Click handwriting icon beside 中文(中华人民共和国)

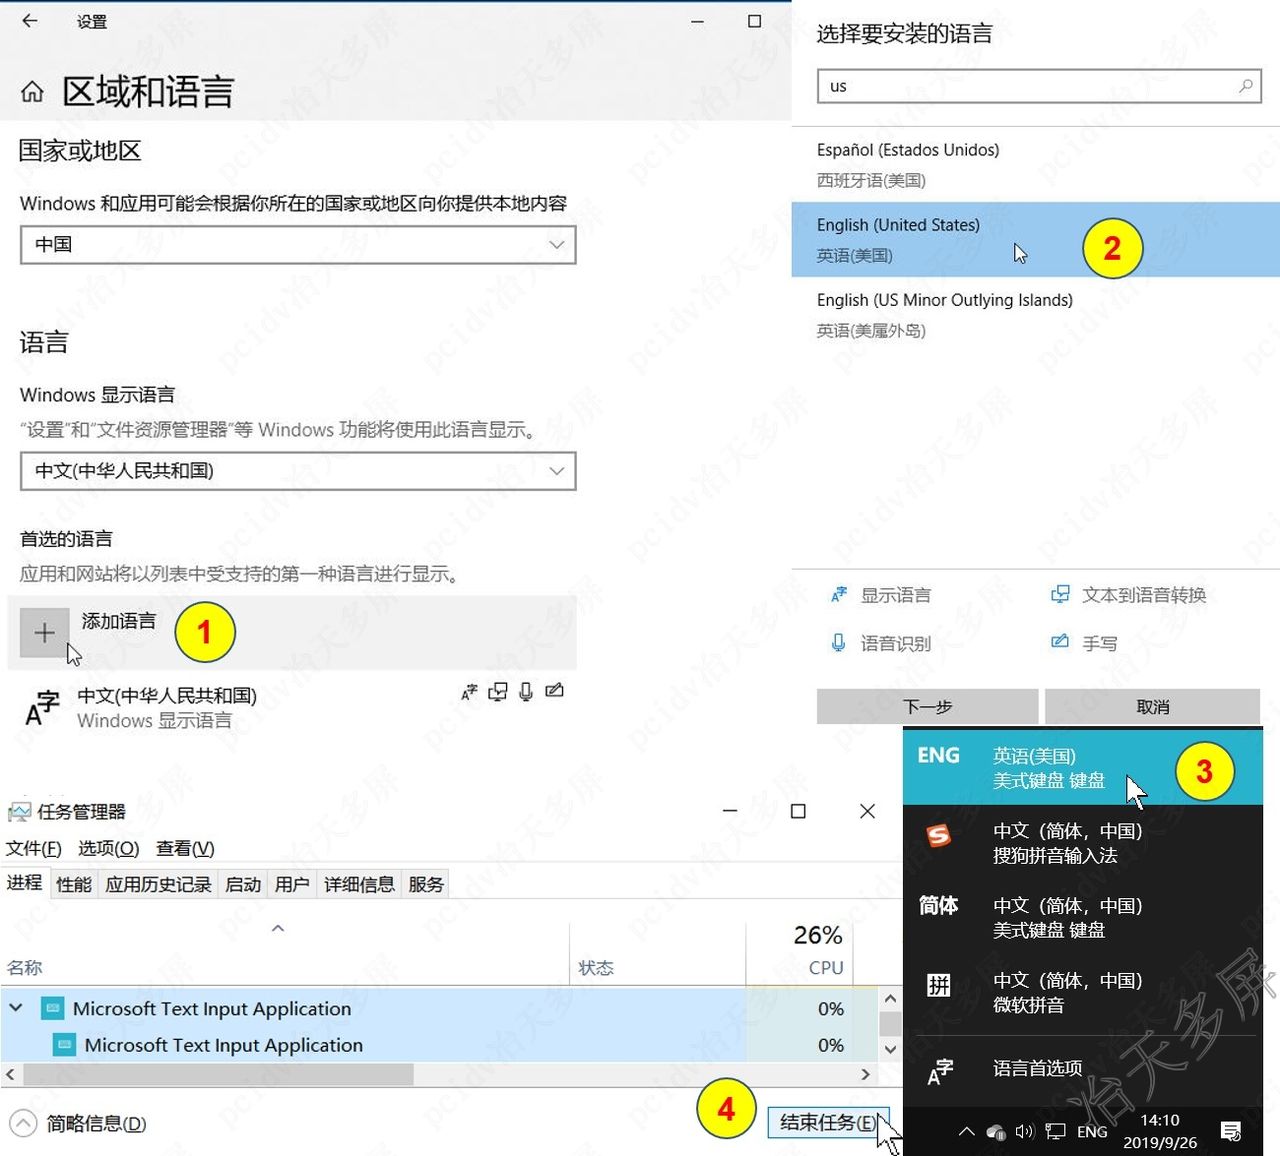pyautogui.click(x=554, y=690)
